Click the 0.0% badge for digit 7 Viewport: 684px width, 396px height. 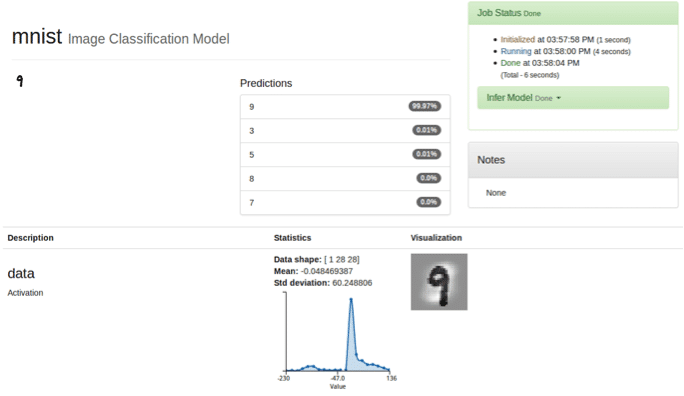point(428,202)
